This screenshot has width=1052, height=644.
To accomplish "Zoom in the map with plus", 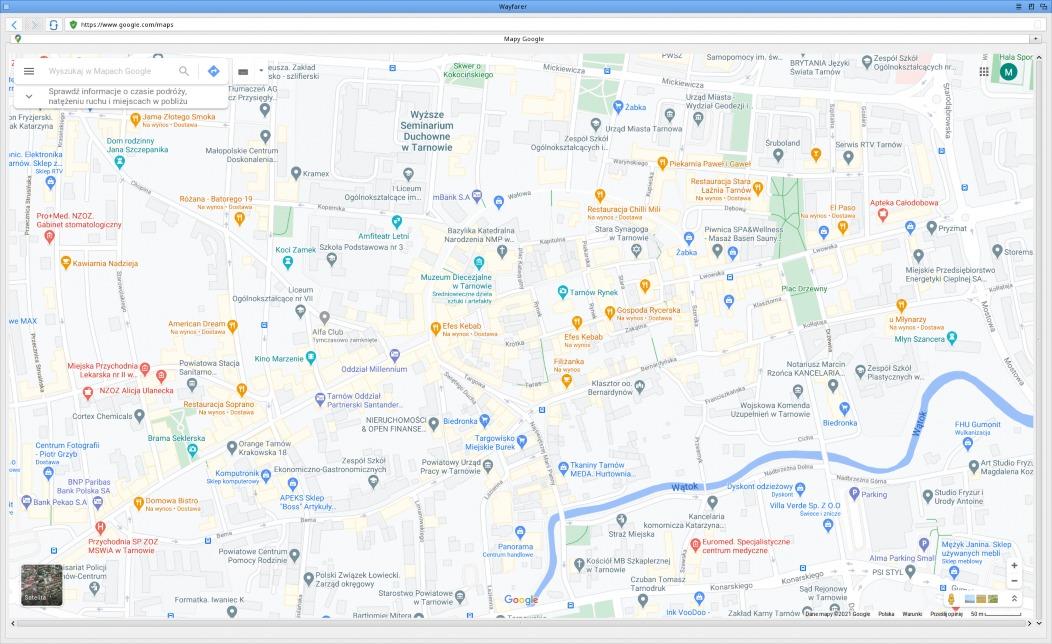I will [1014, 566].
